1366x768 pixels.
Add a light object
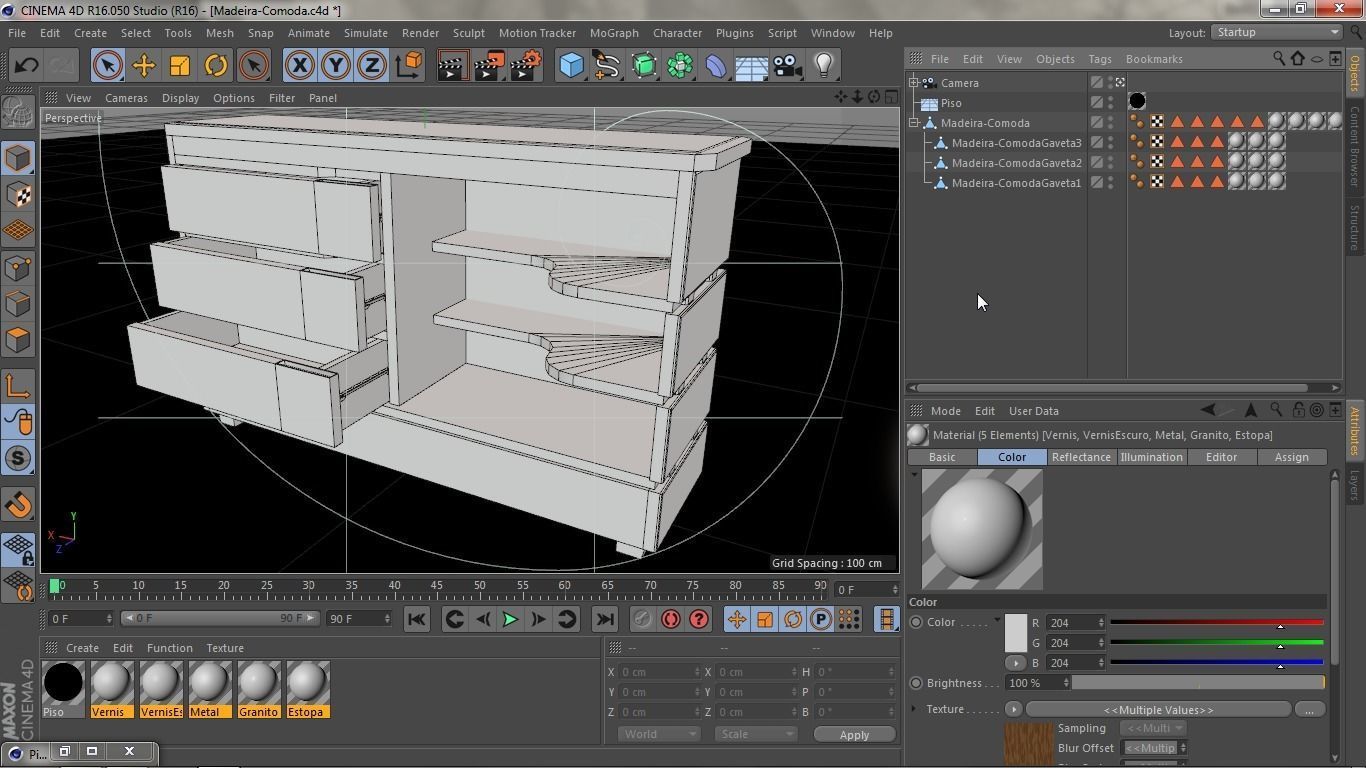(823, 66)
